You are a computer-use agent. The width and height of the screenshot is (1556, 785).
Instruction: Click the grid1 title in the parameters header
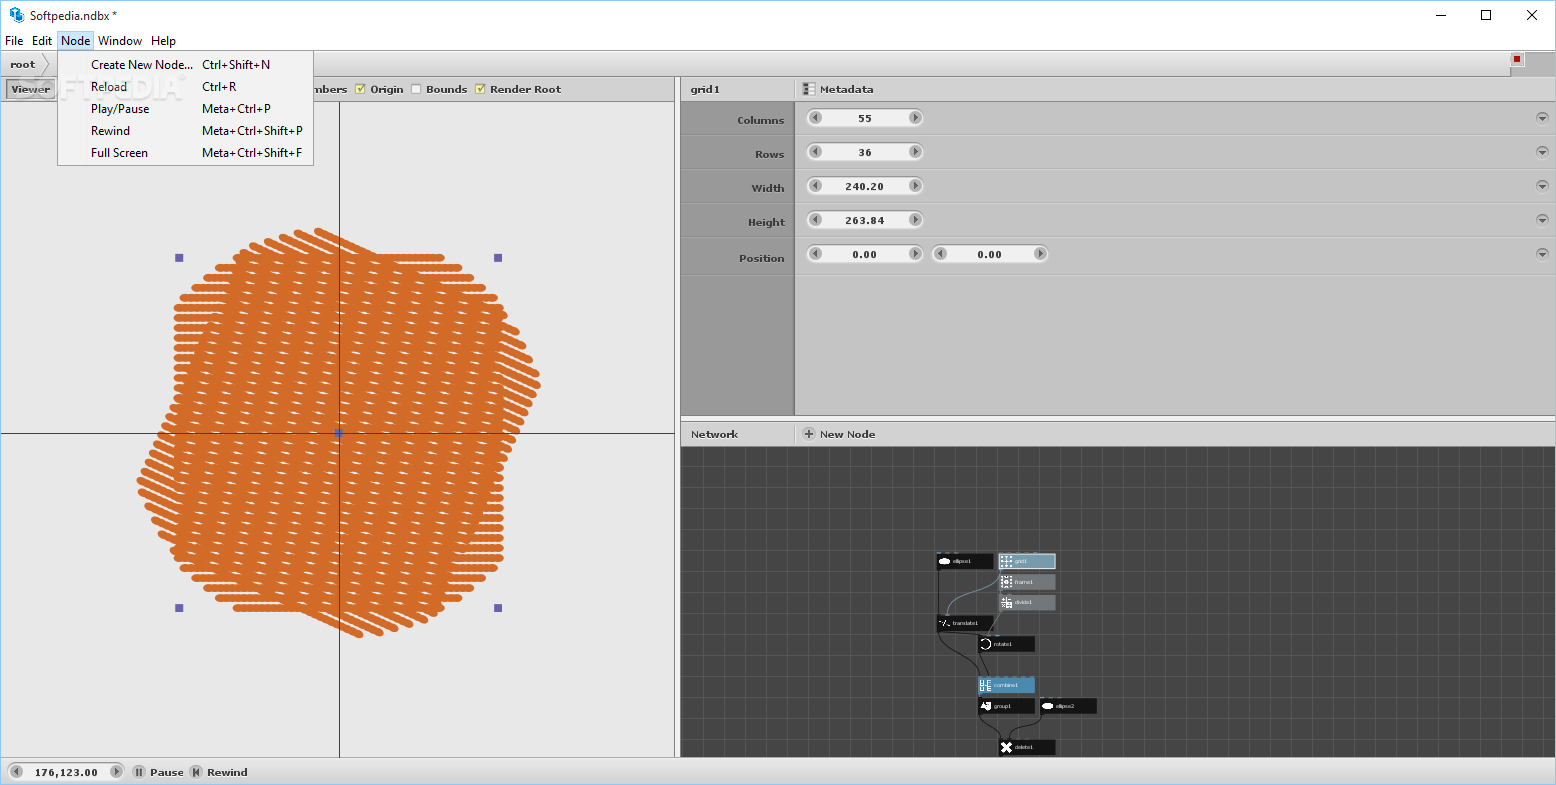(705, 89)
